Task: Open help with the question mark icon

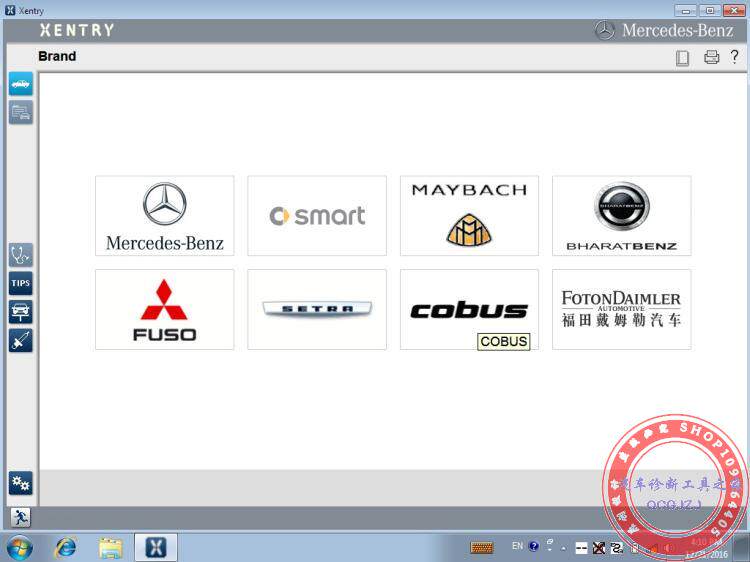Action: (735, 56)
